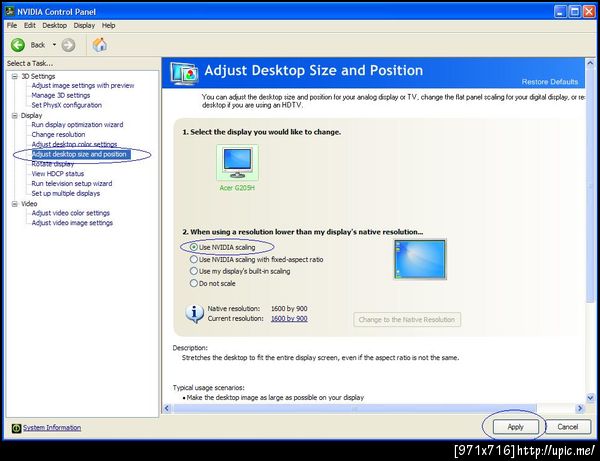Viewport: 600px width, 461px height.
Task: Select Use NVIDIA scaling radio button
Action: (194, 247)
